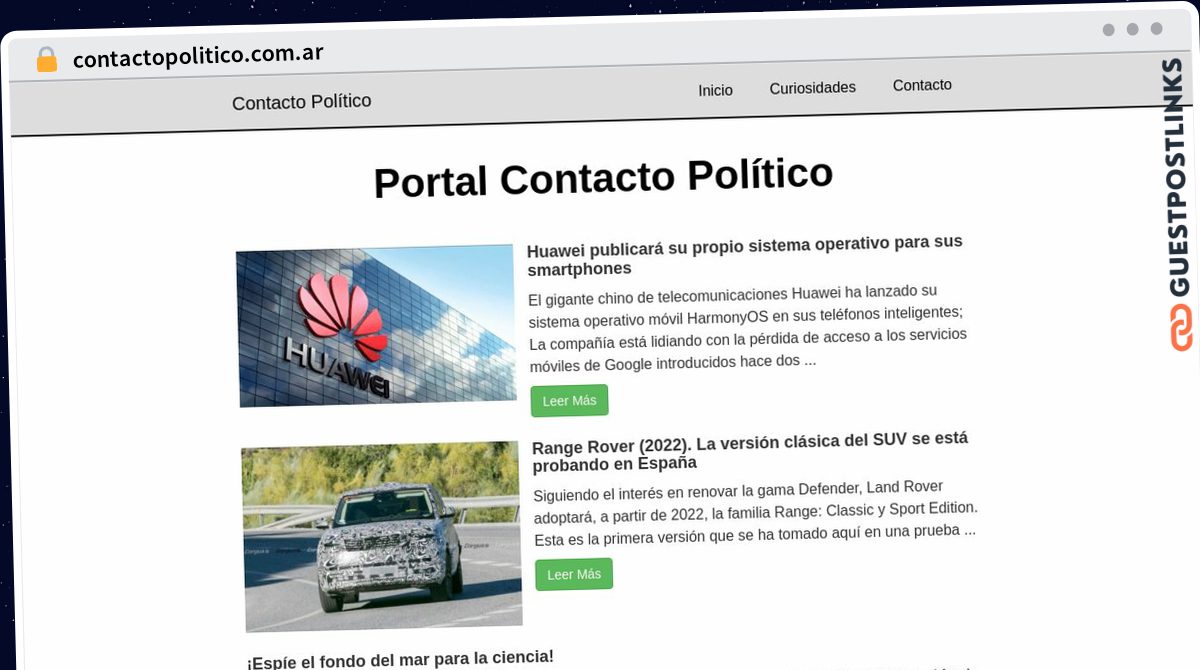Screen dimensions: 1200x670
Task: Click the orange padlock security icon
Action: pyautogui.click(x=46, y=60)
